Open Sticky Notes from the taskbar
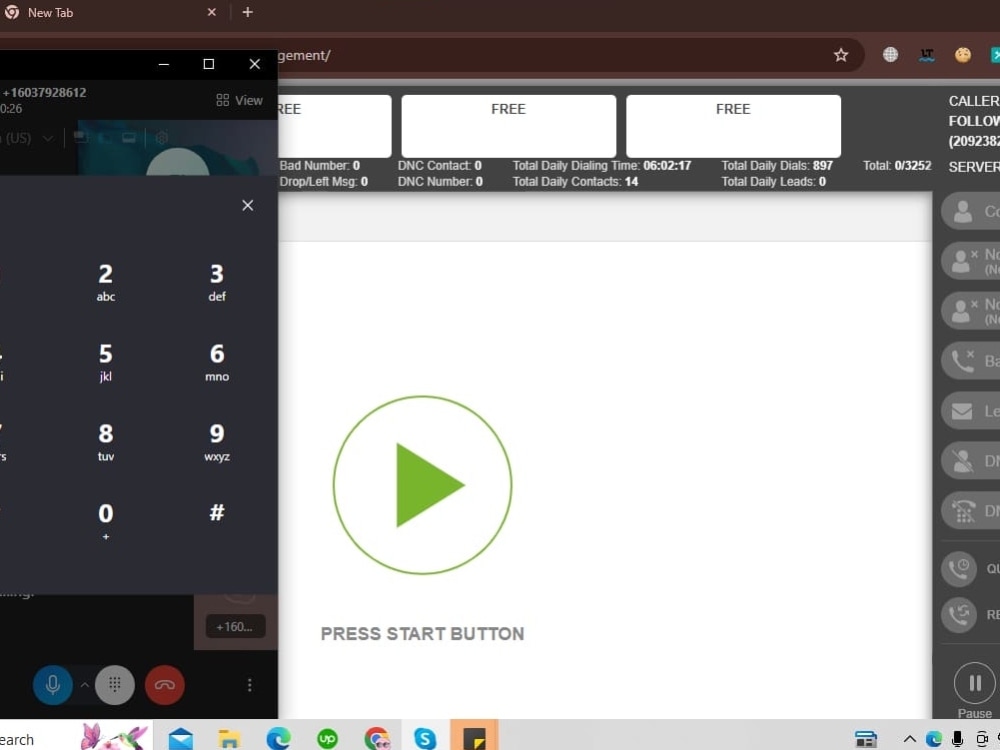The width and height of the screenshot is (1000, 750). coord(474,739)
